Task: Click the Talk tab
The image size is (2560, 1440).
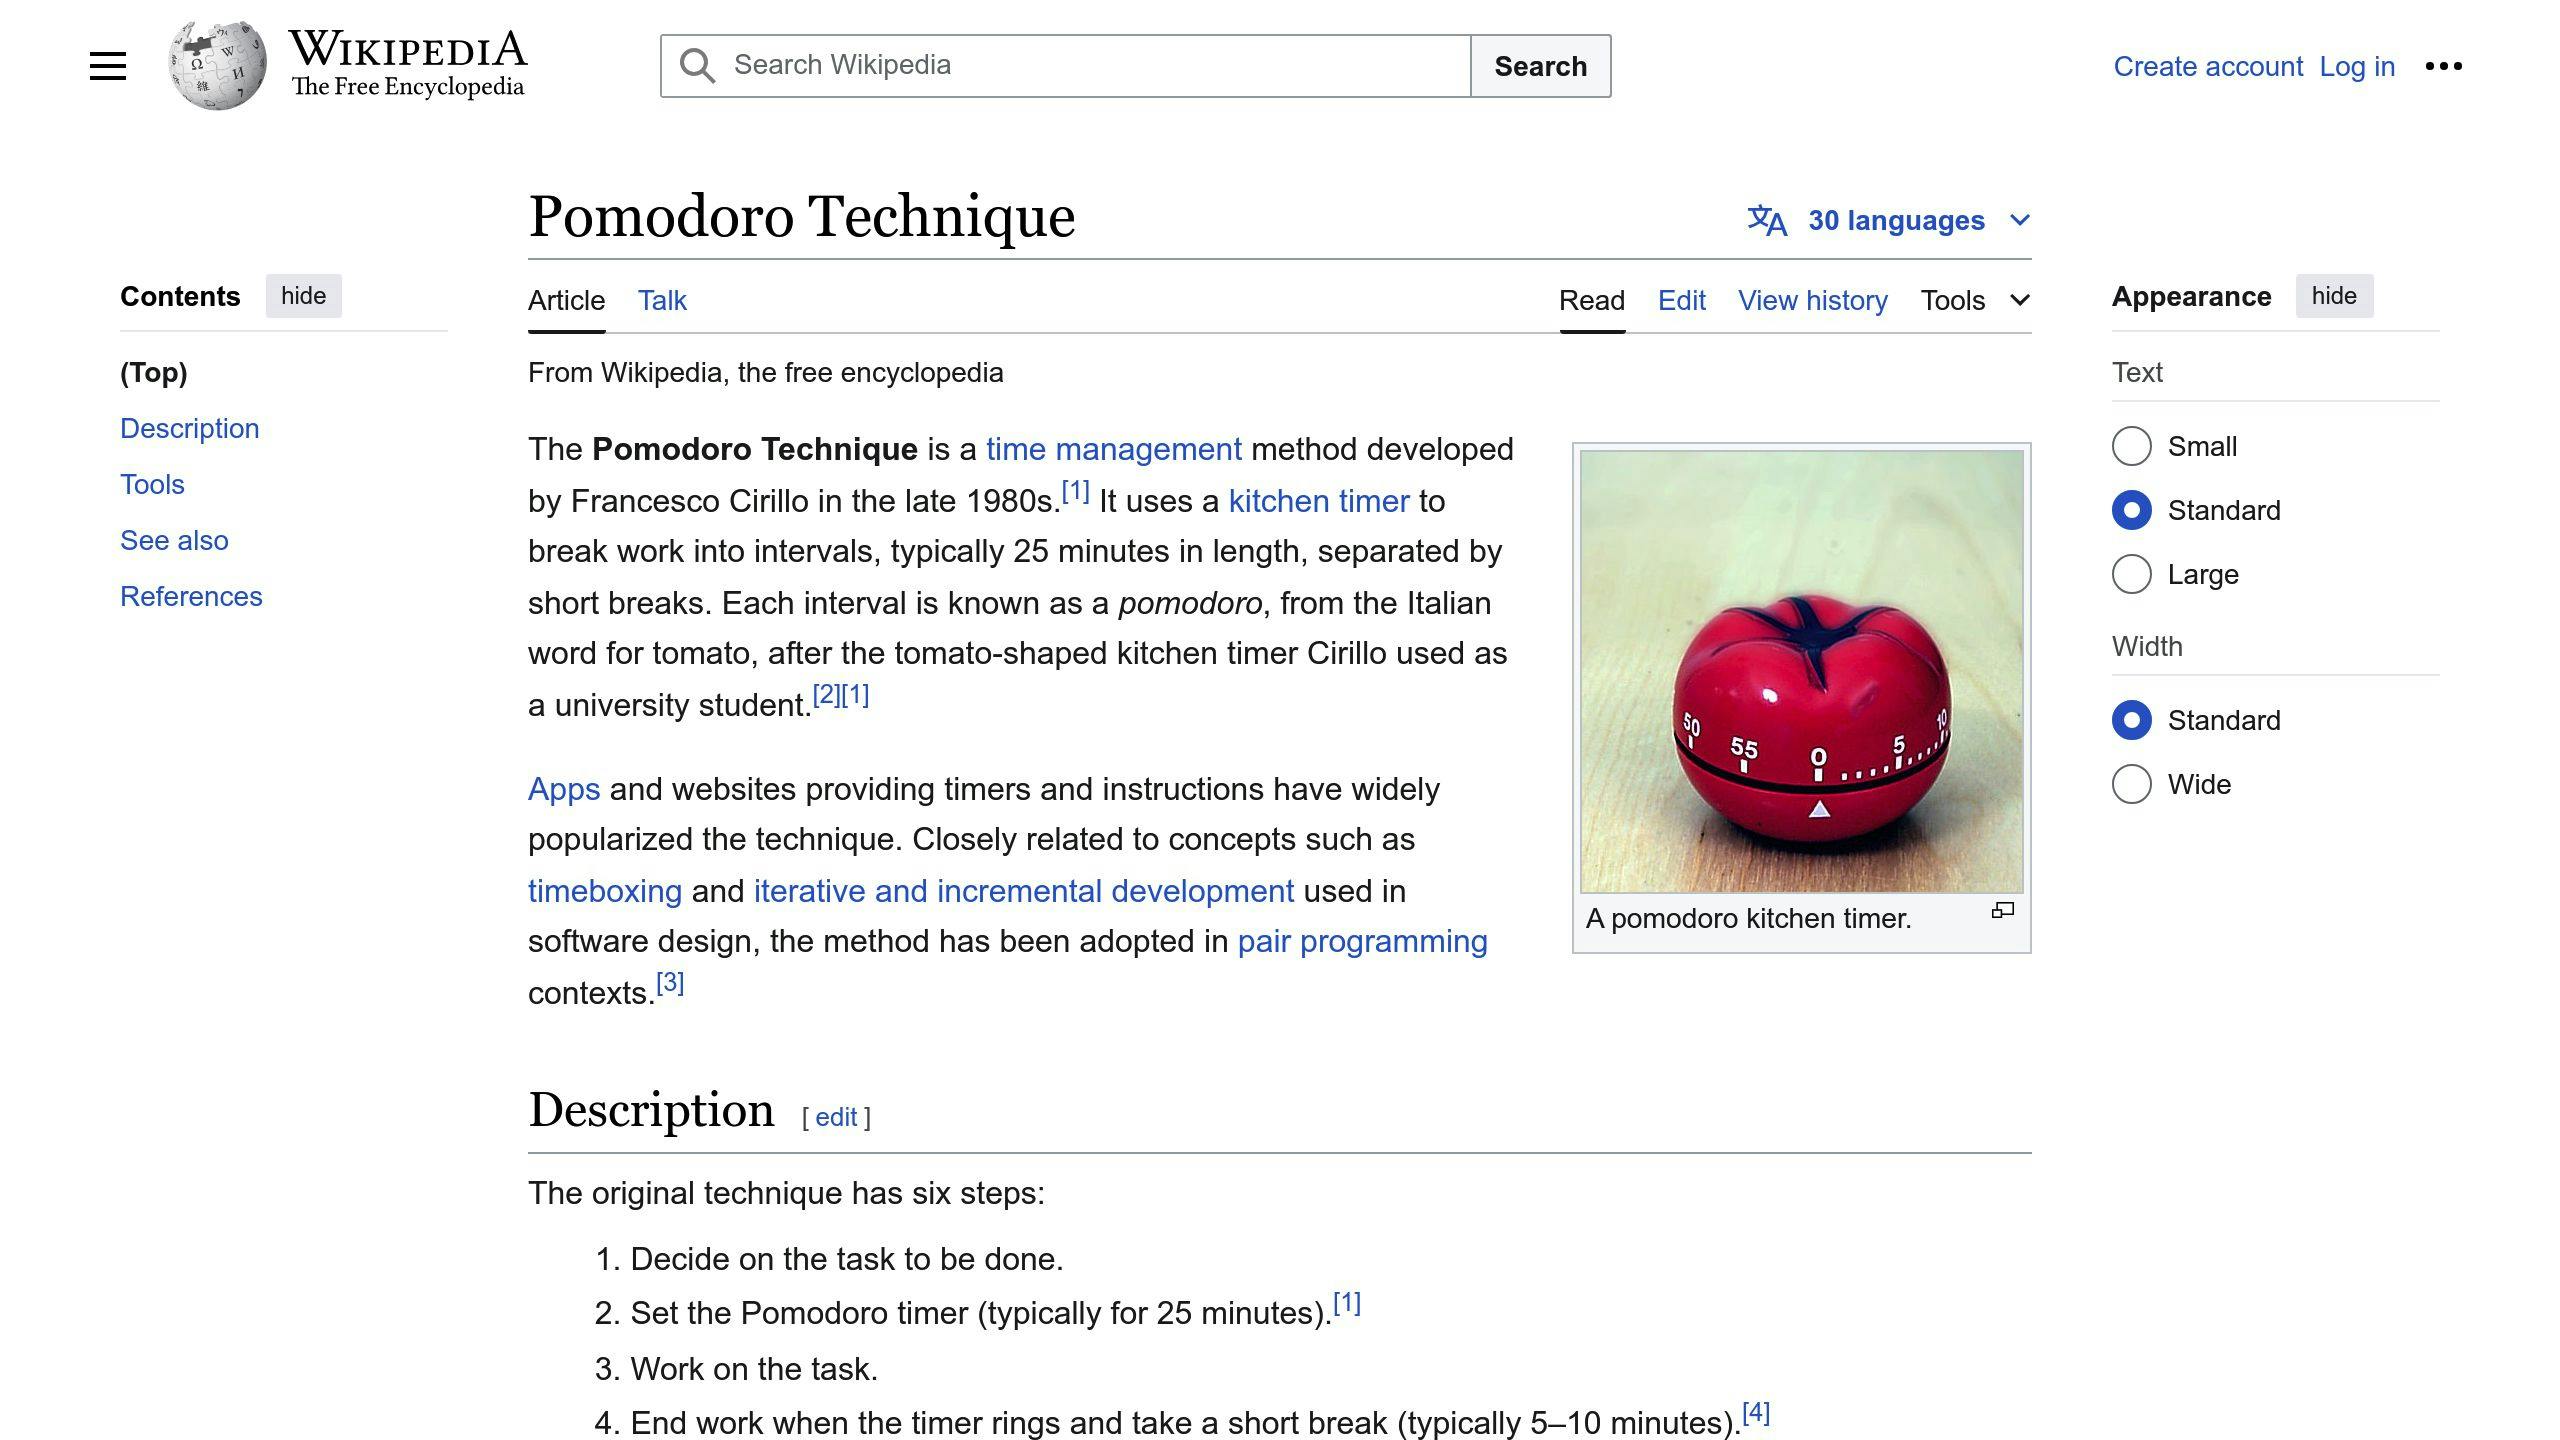Action: [663, 299]
